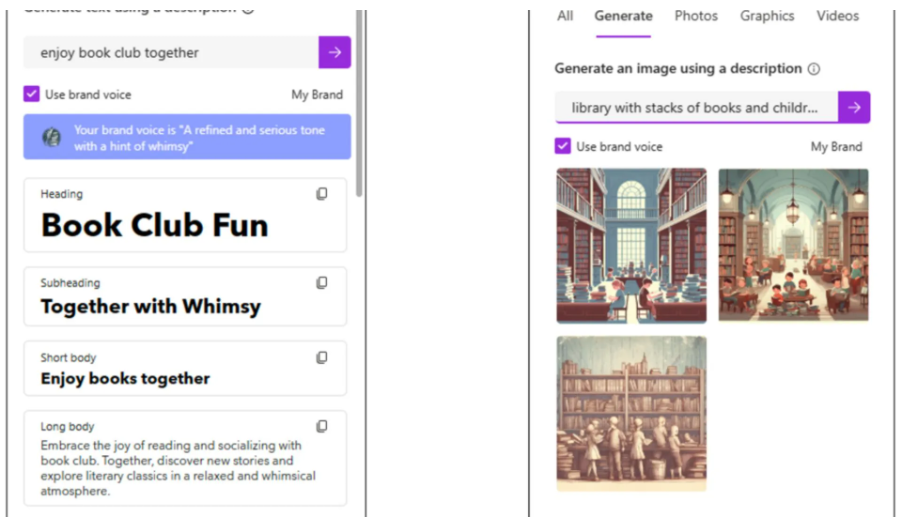901x522 pixels.
Task: Click the text description input field
Action: [170, 52]
